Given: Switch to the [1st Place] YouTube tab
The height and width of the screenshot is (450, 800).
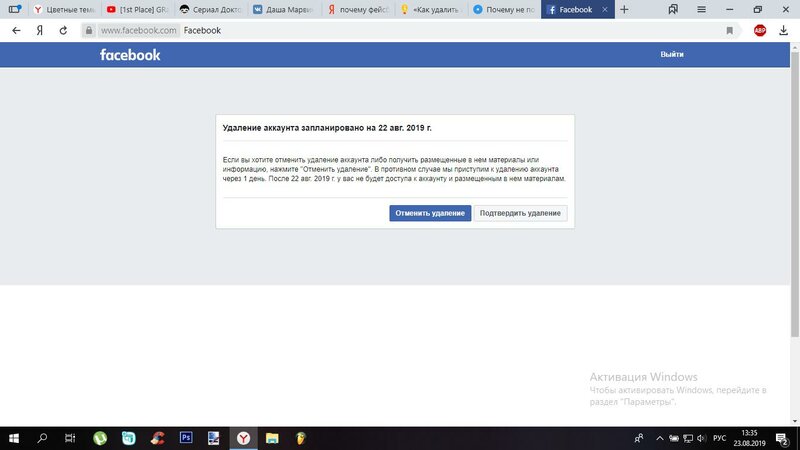Looking at the screenshot, I should tap(138, 9).
